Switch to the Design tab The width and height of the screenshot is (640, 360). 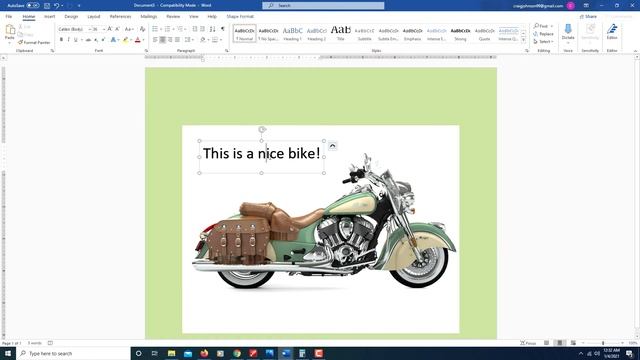click(71, 16)
